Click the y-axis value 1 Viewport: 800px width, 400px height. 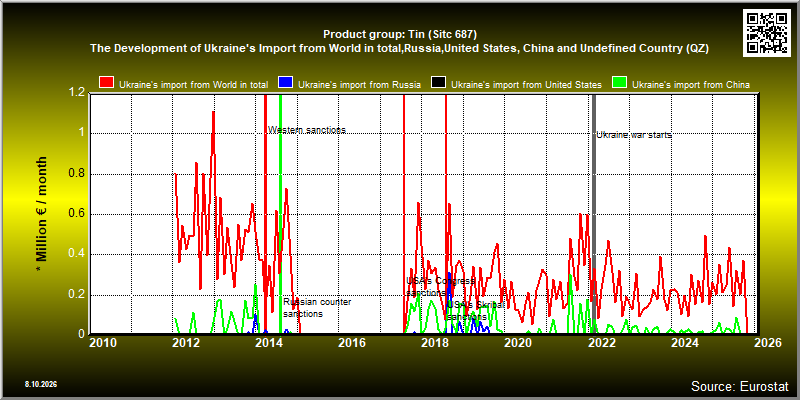[x=81, y=134]
